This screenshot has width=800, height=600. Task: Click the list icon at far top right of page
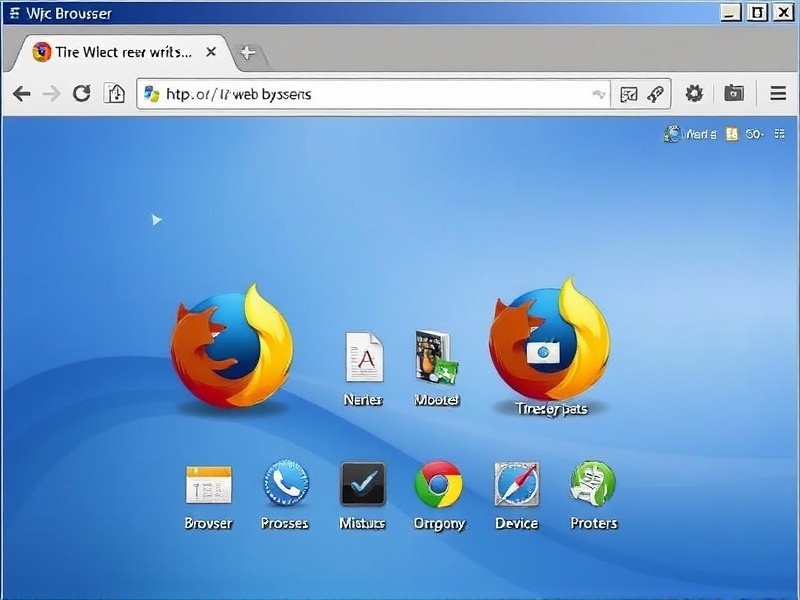[x=780, y=134]
